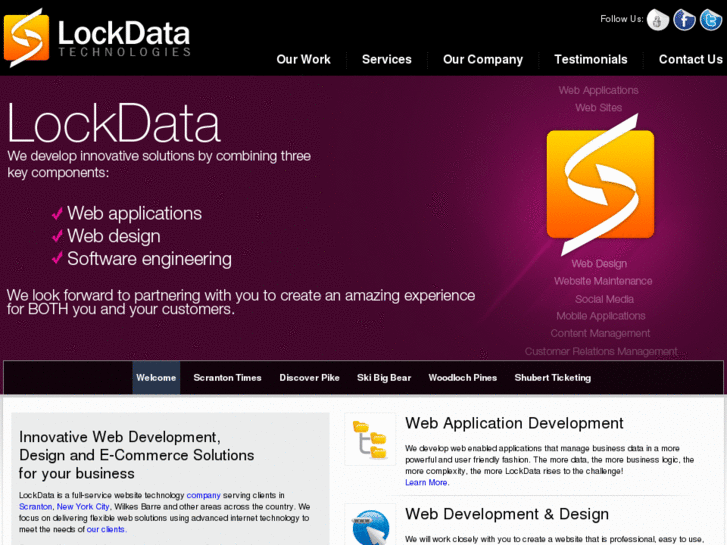Image resolution: width=727 pixels, height=545 pixels.
Task: Click the Customer Relations Management tag text
Action: (601, 352)
